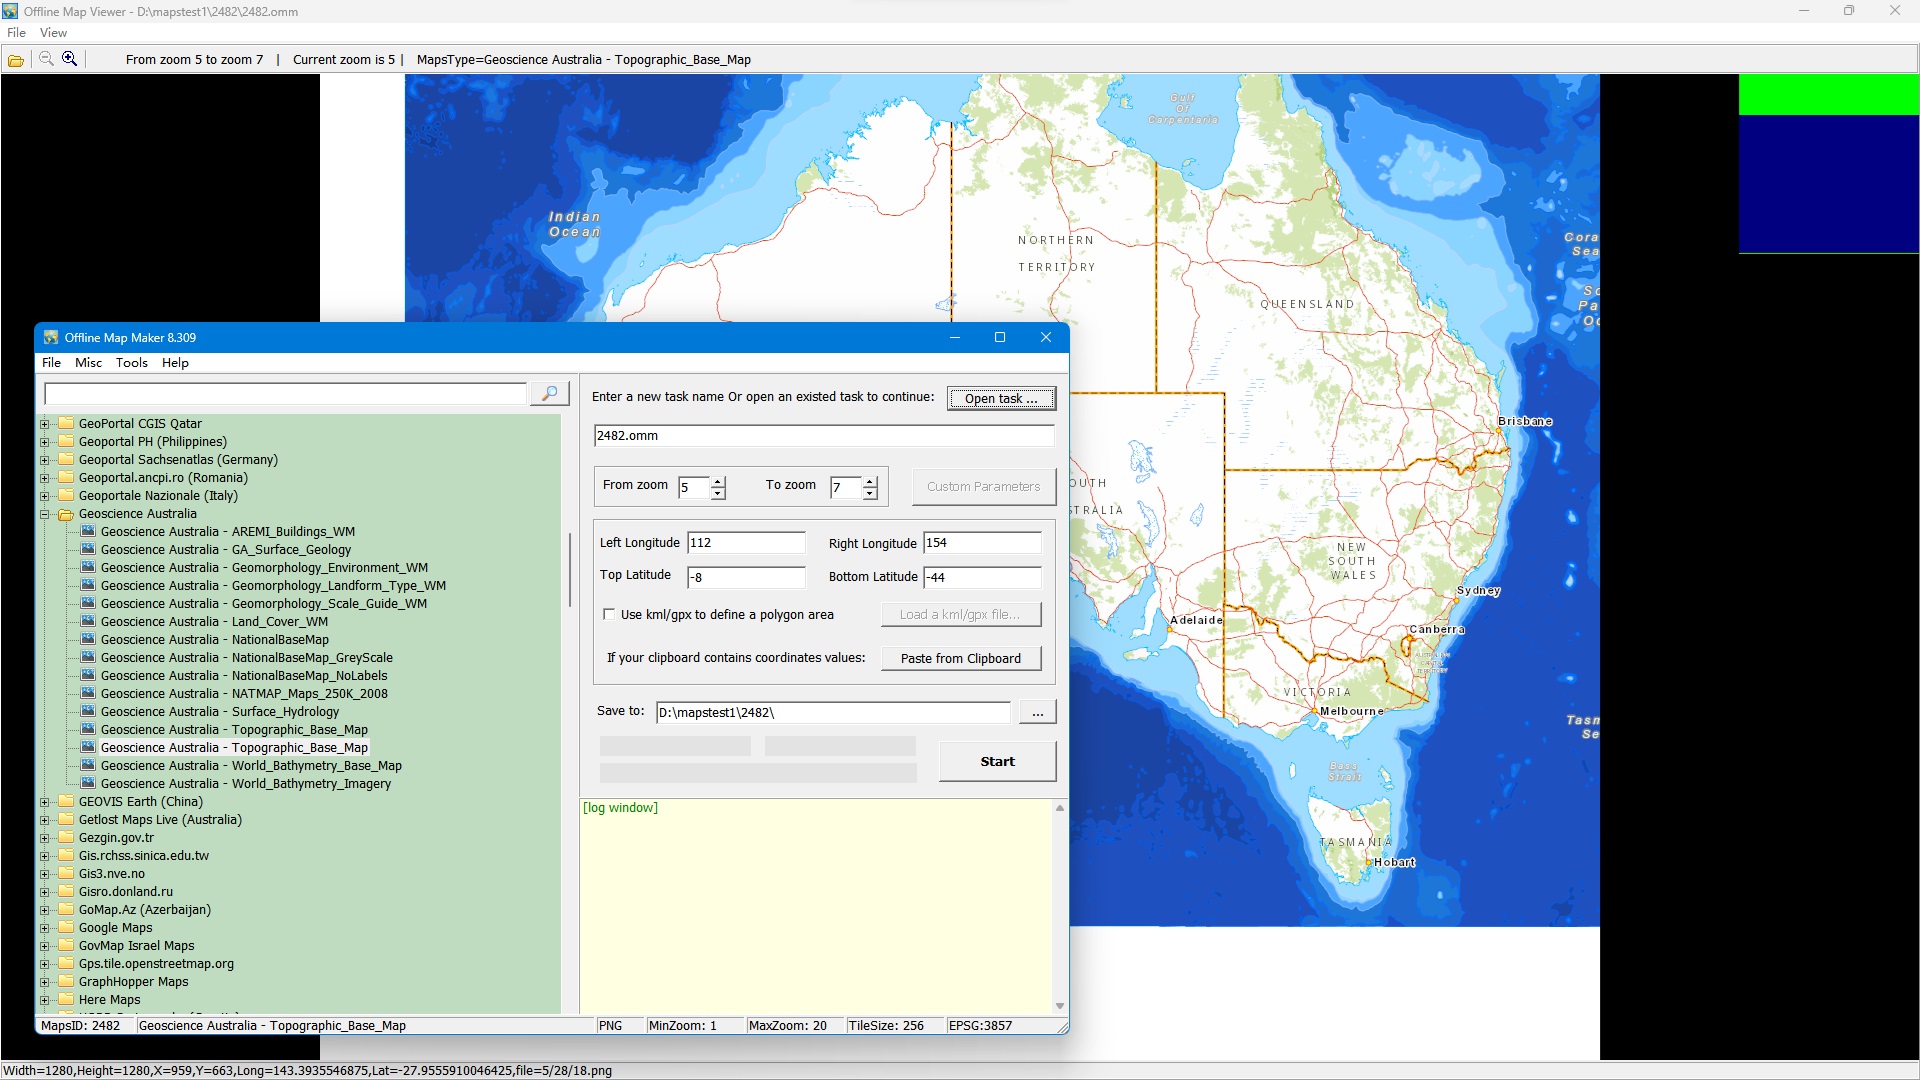Image resolution: width=1920 pixels, height=1080 pixels.
Task: Open File menu in Offline Map Maker
Action: 51,363
